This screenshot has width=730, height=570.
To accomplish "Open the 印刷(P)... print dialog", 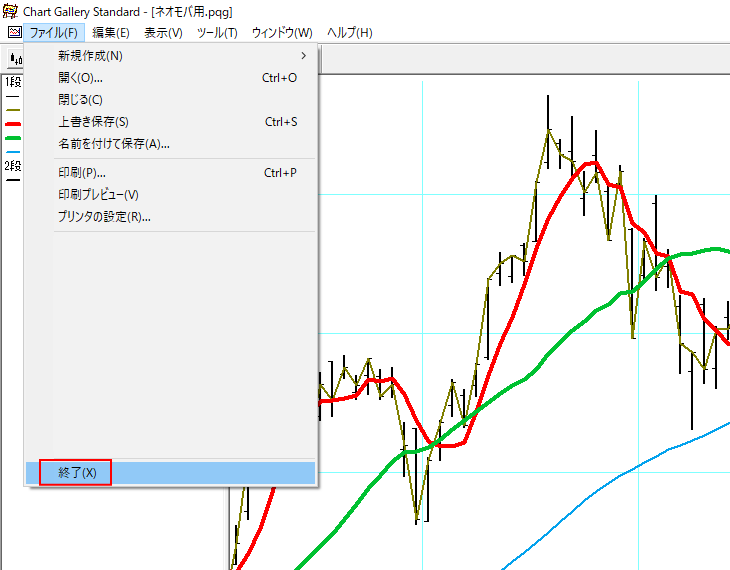I will (x=82, y=173).
